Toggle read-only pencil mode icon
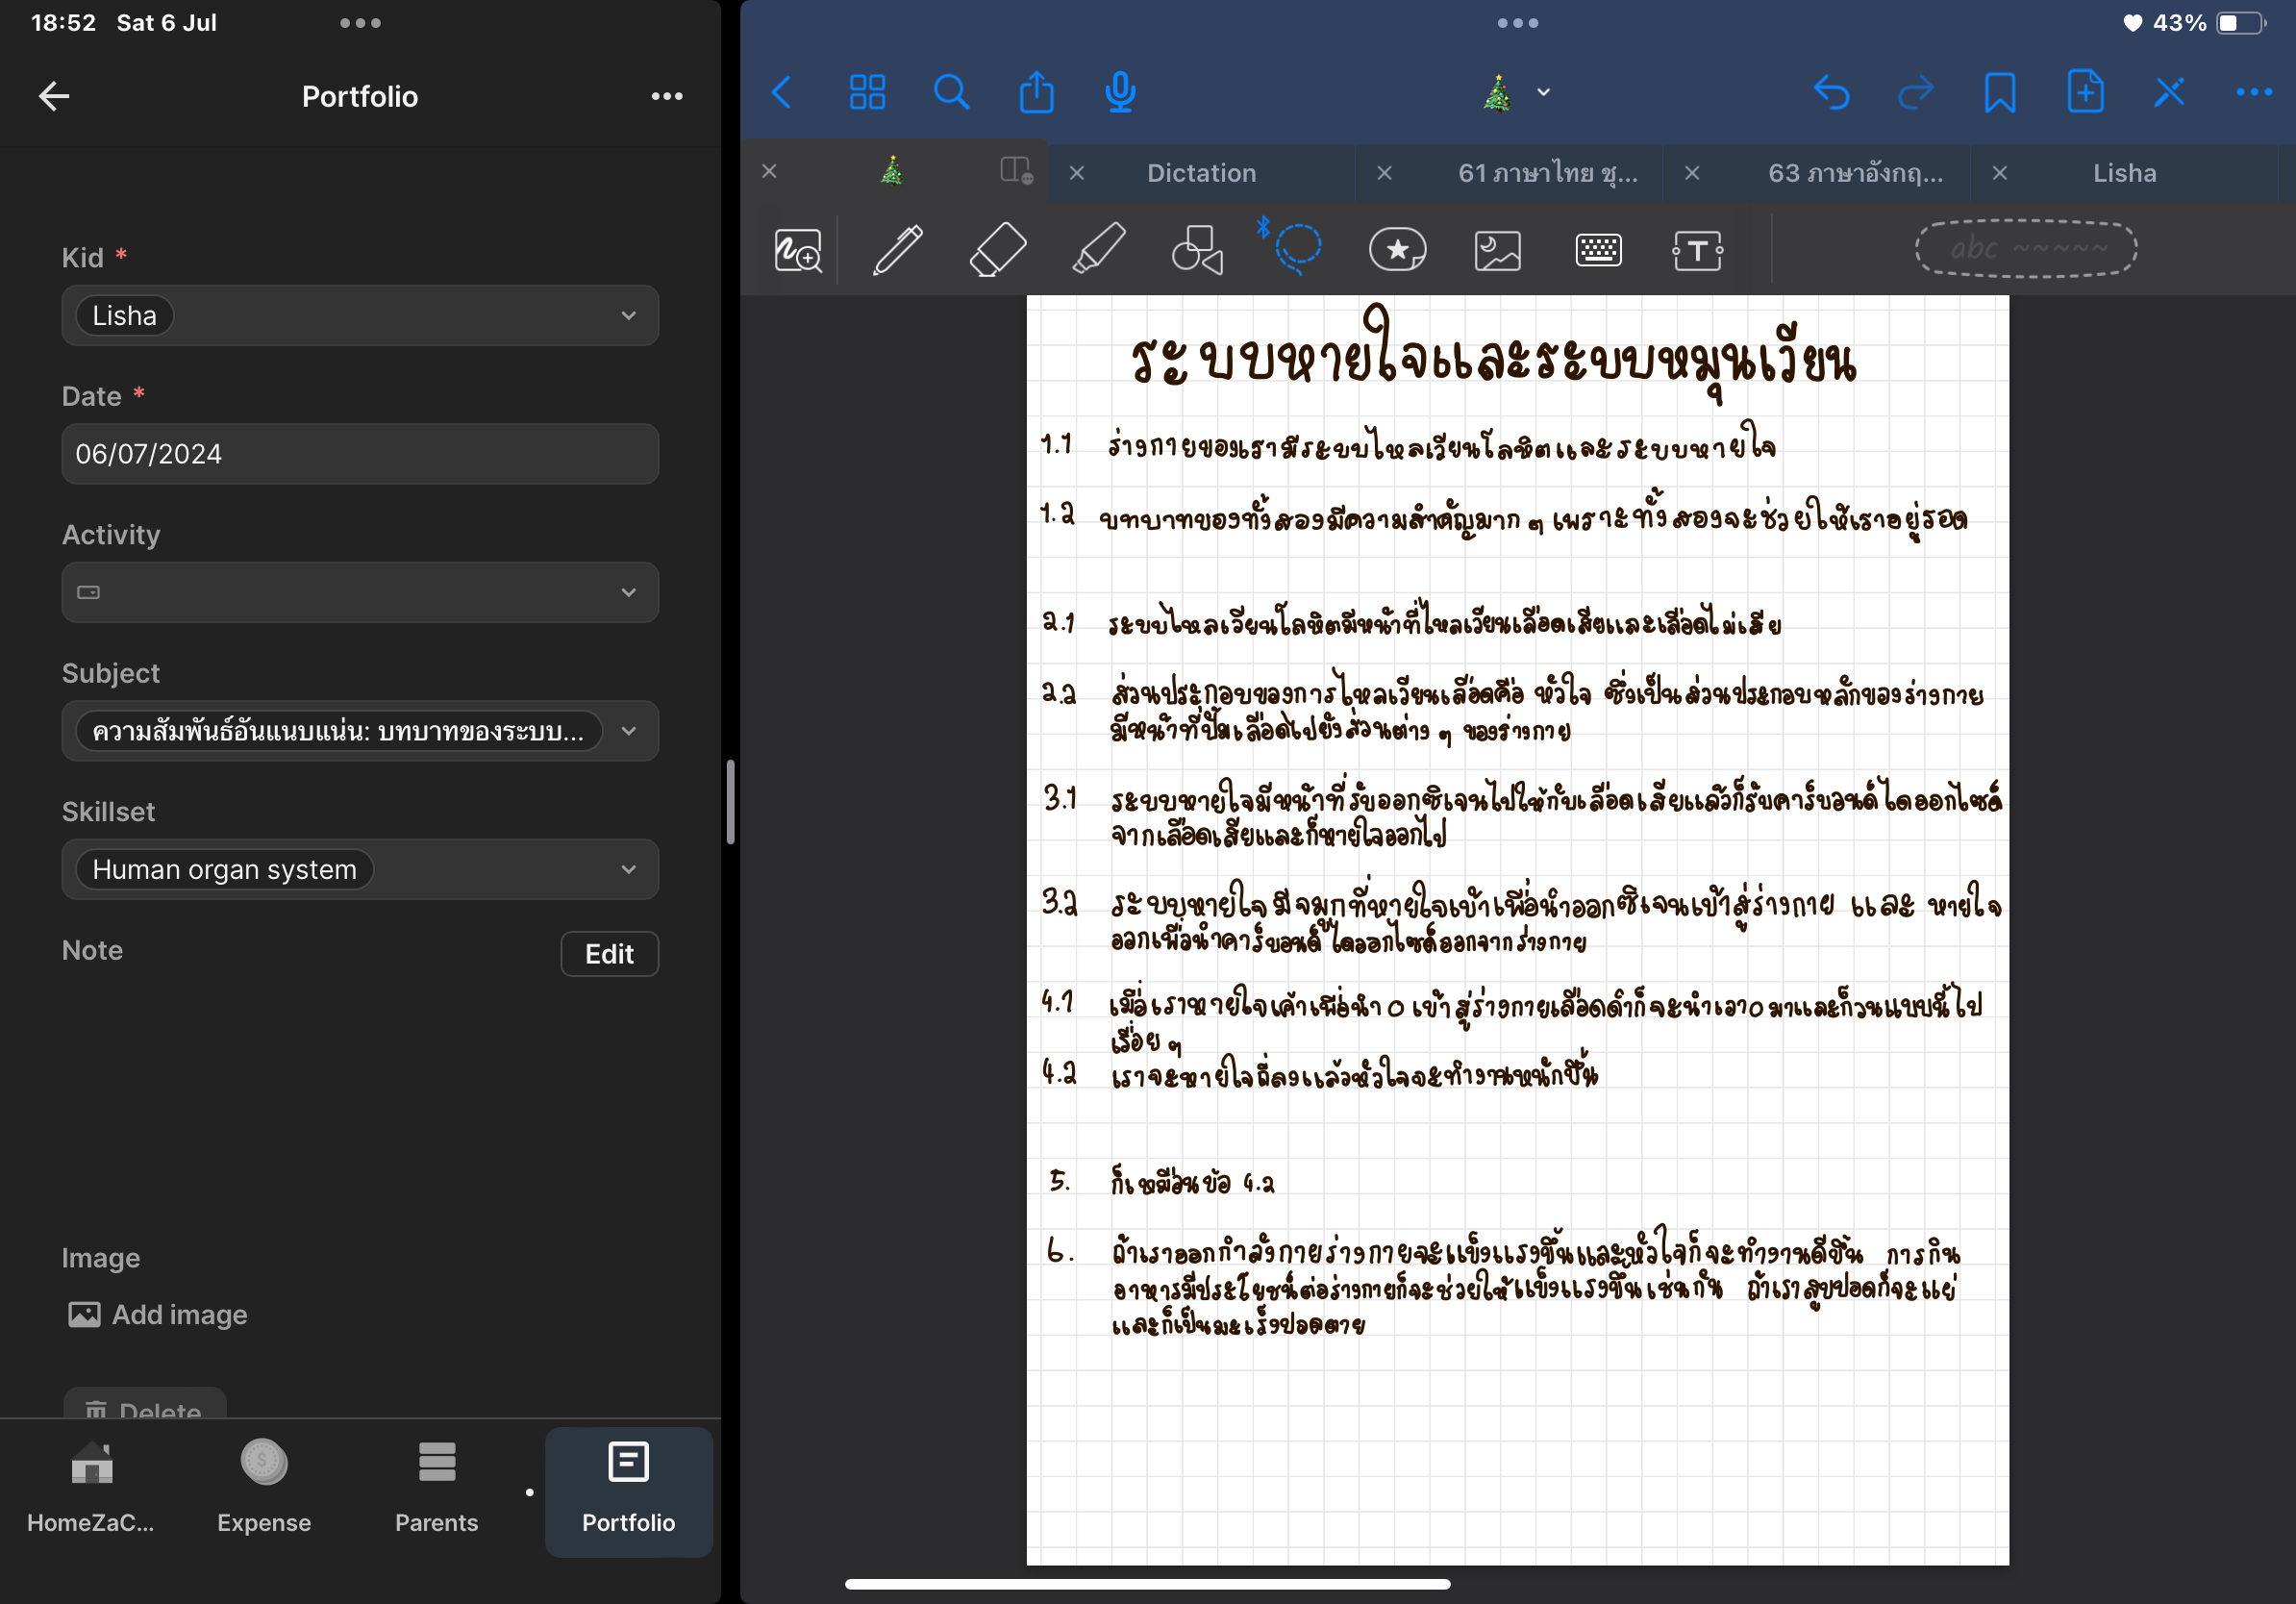Screen dimensions: 2296x1604 click(x=2168, y=92)
